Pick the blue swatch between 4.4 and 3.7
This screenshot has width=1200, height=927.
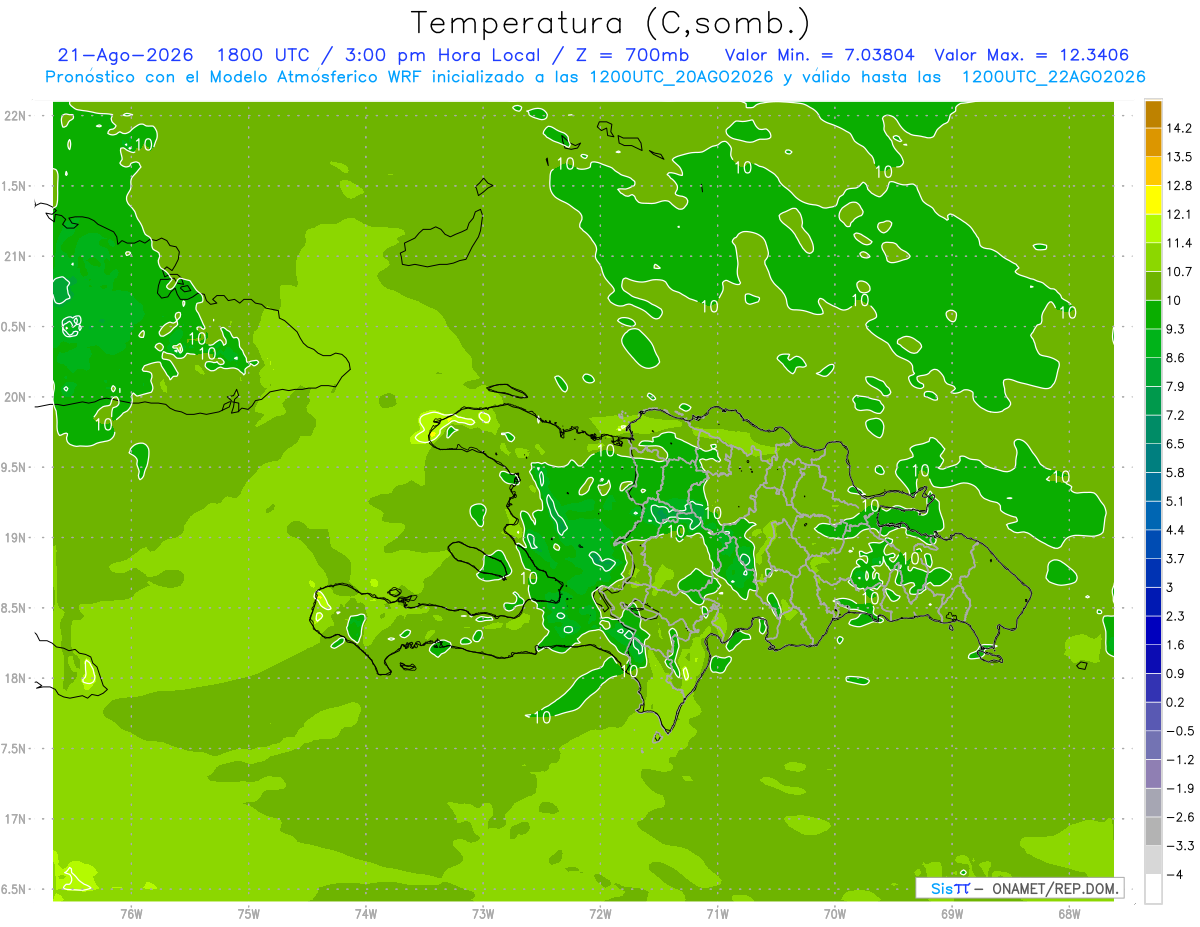click(1153, 544)
